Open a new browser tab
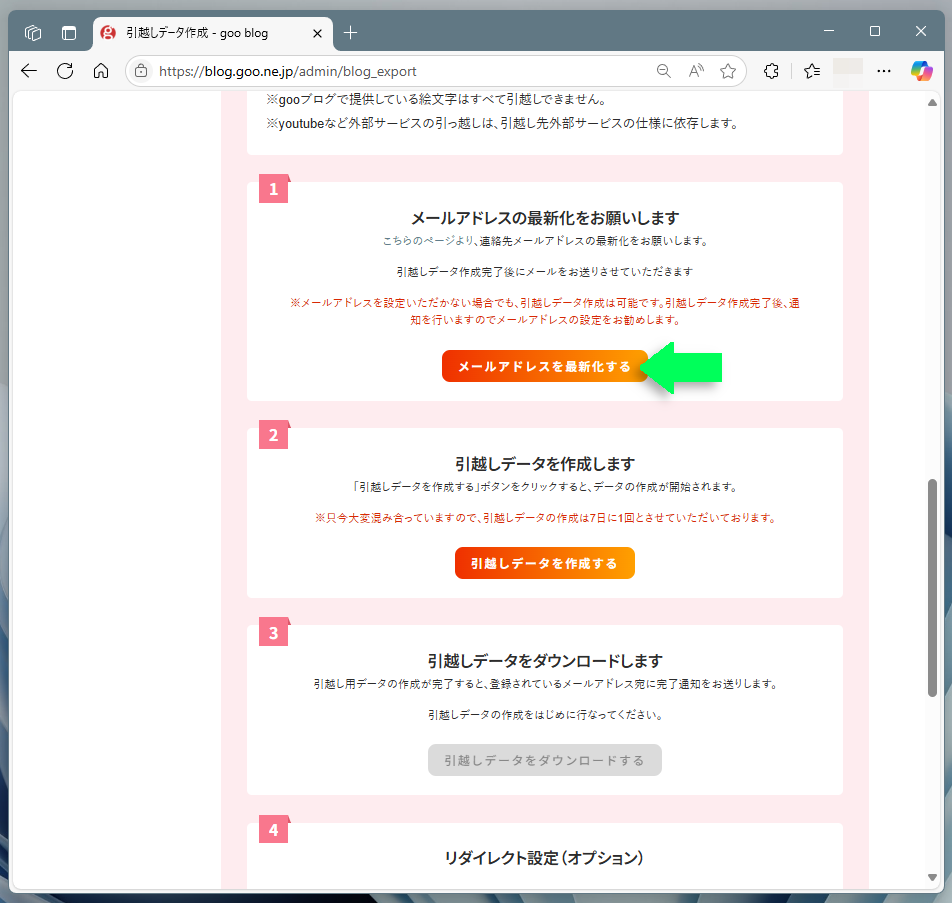Image resolution: width=952 pixels, height=903 pixels. pos(350,33)
